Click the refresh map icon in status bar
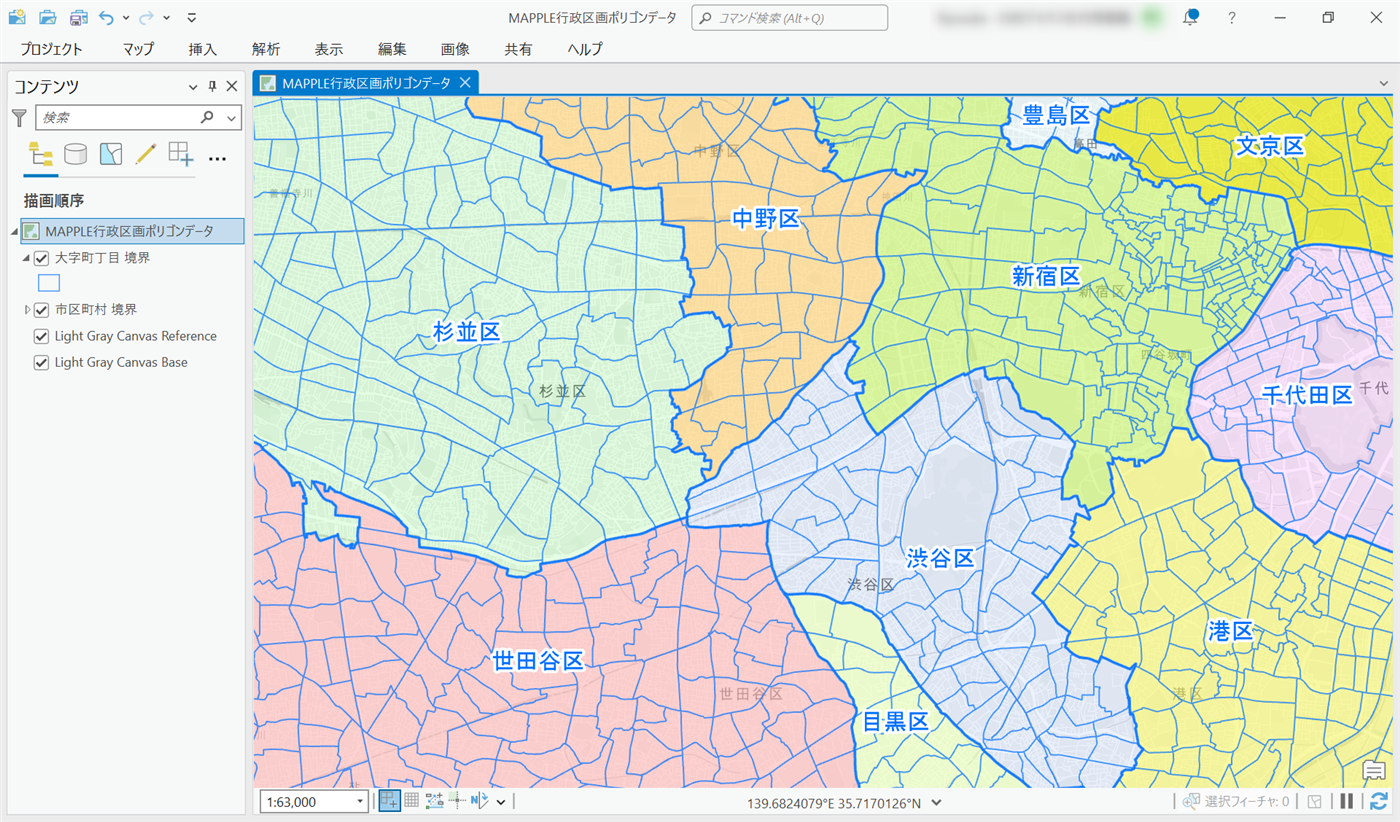The width and height of the screenshot is (1400, 822). click(x=1379, y=801)
